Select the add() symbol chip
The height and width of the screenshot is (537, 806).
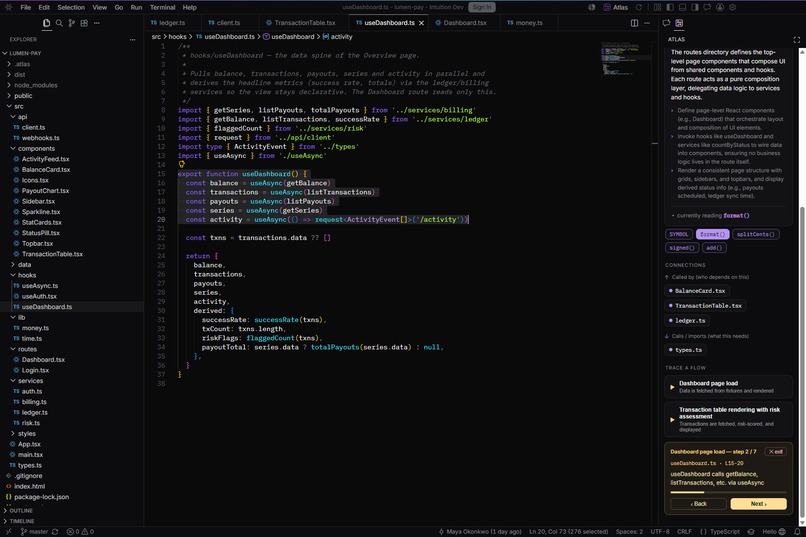point(714,248)
